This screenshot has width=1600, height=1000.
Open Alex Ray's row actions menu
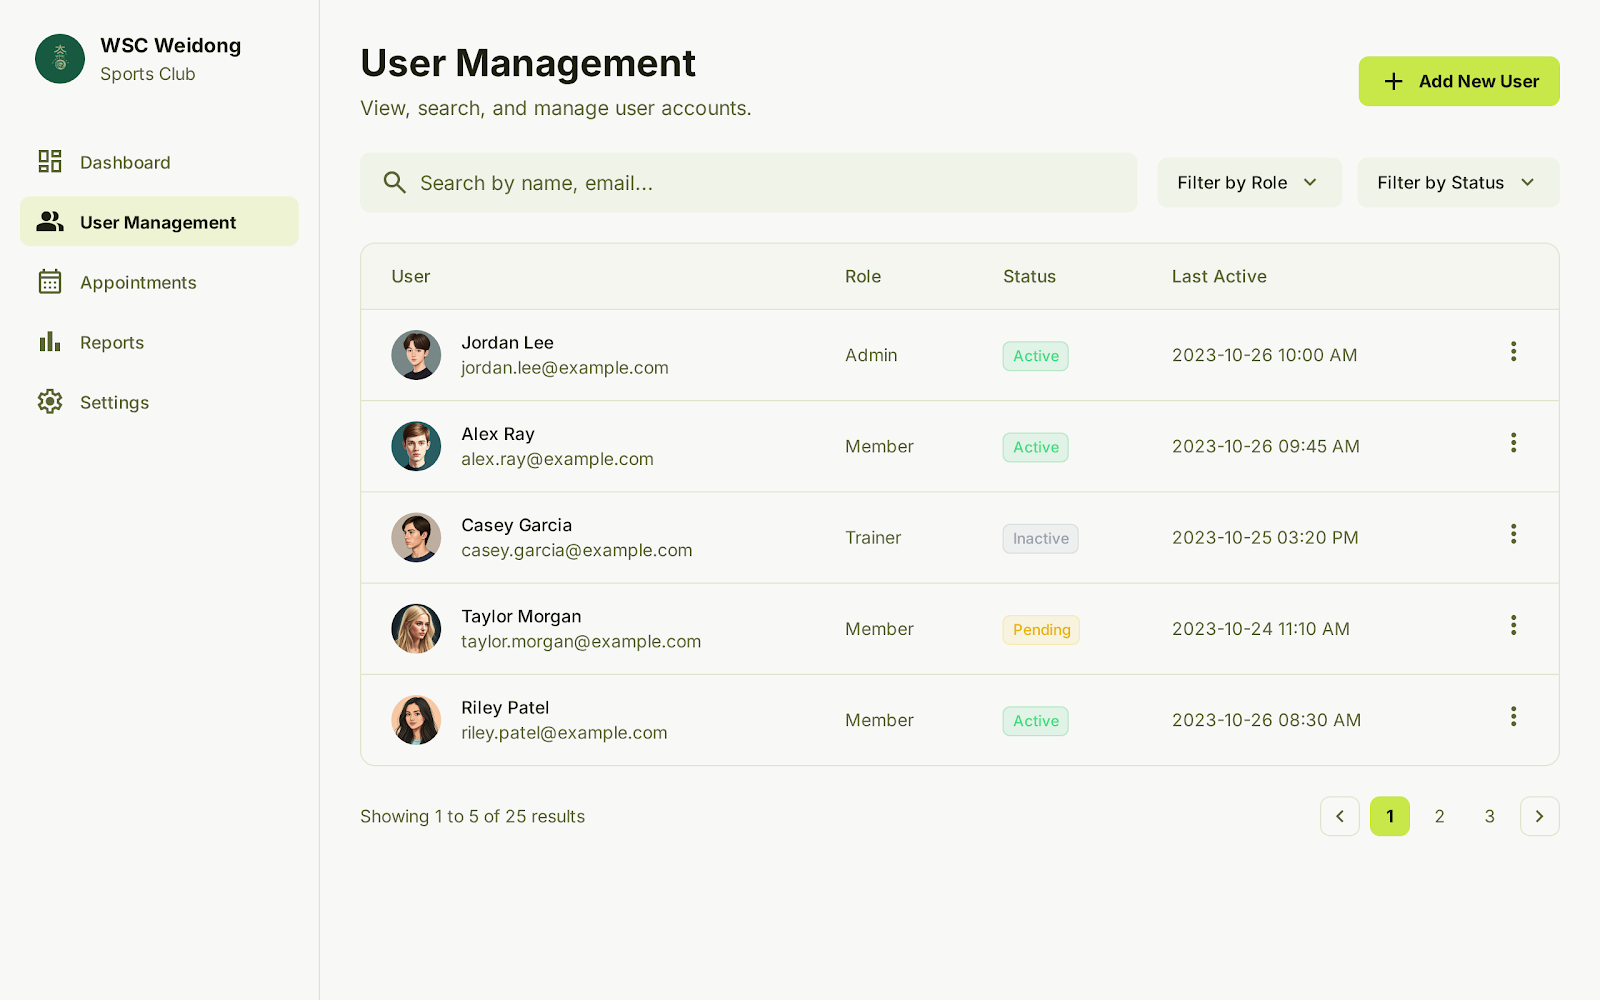[x=1513, y=443]
